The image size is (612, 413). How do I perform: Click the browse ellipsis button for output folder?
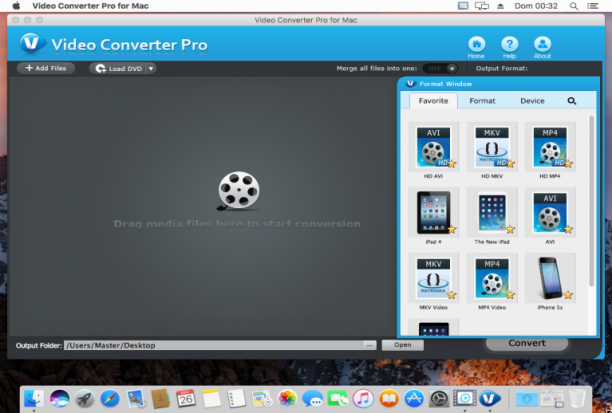tap(370, 345)
